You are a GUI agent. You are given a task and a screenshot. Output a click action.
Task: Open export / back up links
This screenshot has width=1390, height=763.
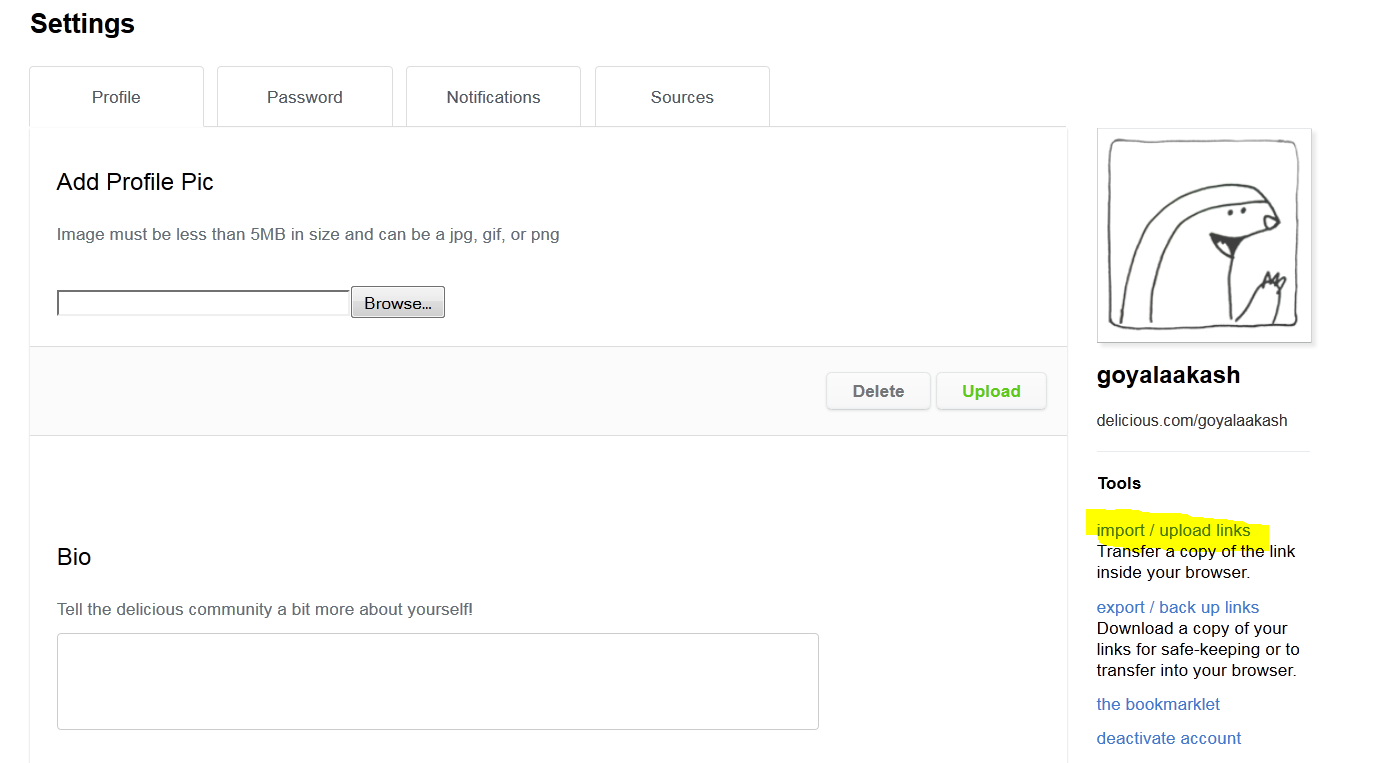coord(1178,607)
